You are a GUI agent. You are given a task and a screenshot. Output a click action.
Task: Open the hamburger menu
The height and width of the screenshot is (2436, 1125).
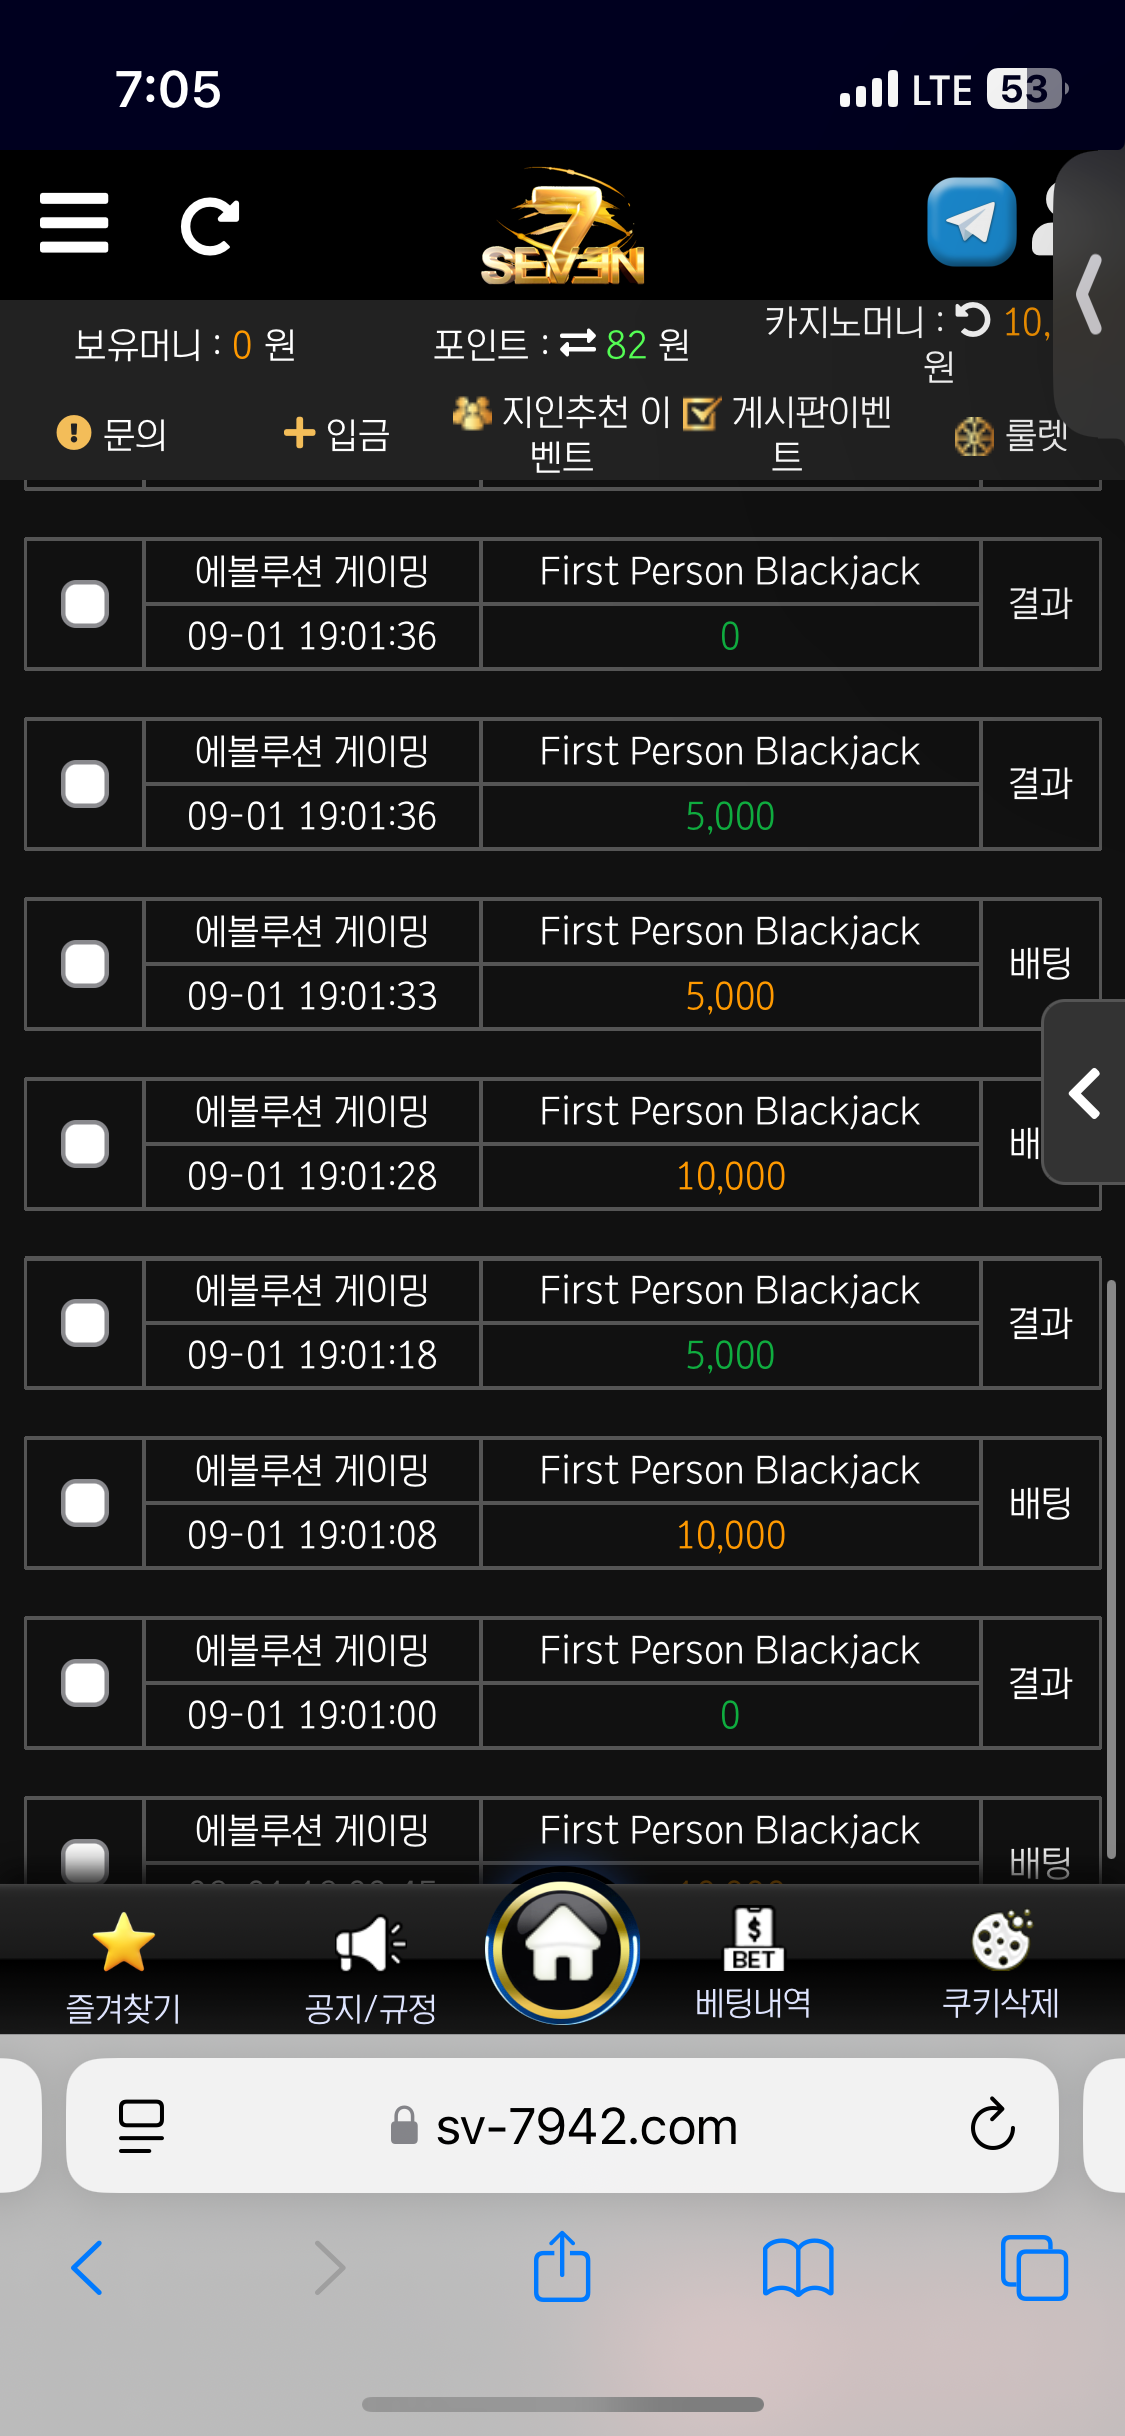(74, 224)
